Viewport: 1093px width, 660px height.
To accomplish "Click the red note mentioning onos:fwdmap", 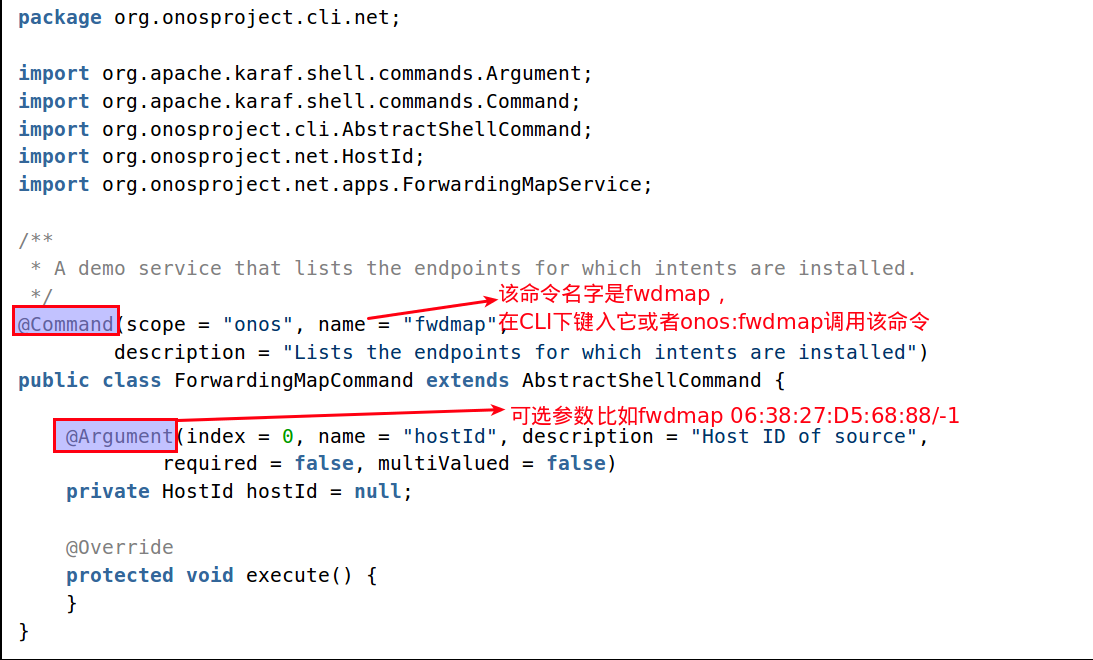I will click(714, 322).
